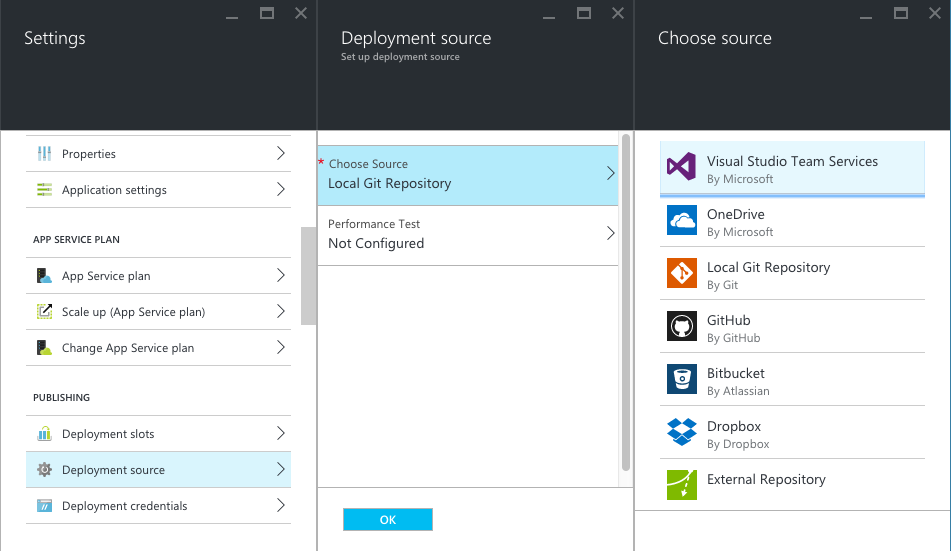Select the OneDrive cloud icon
This screenshot has height=551, width=951.
682,220
